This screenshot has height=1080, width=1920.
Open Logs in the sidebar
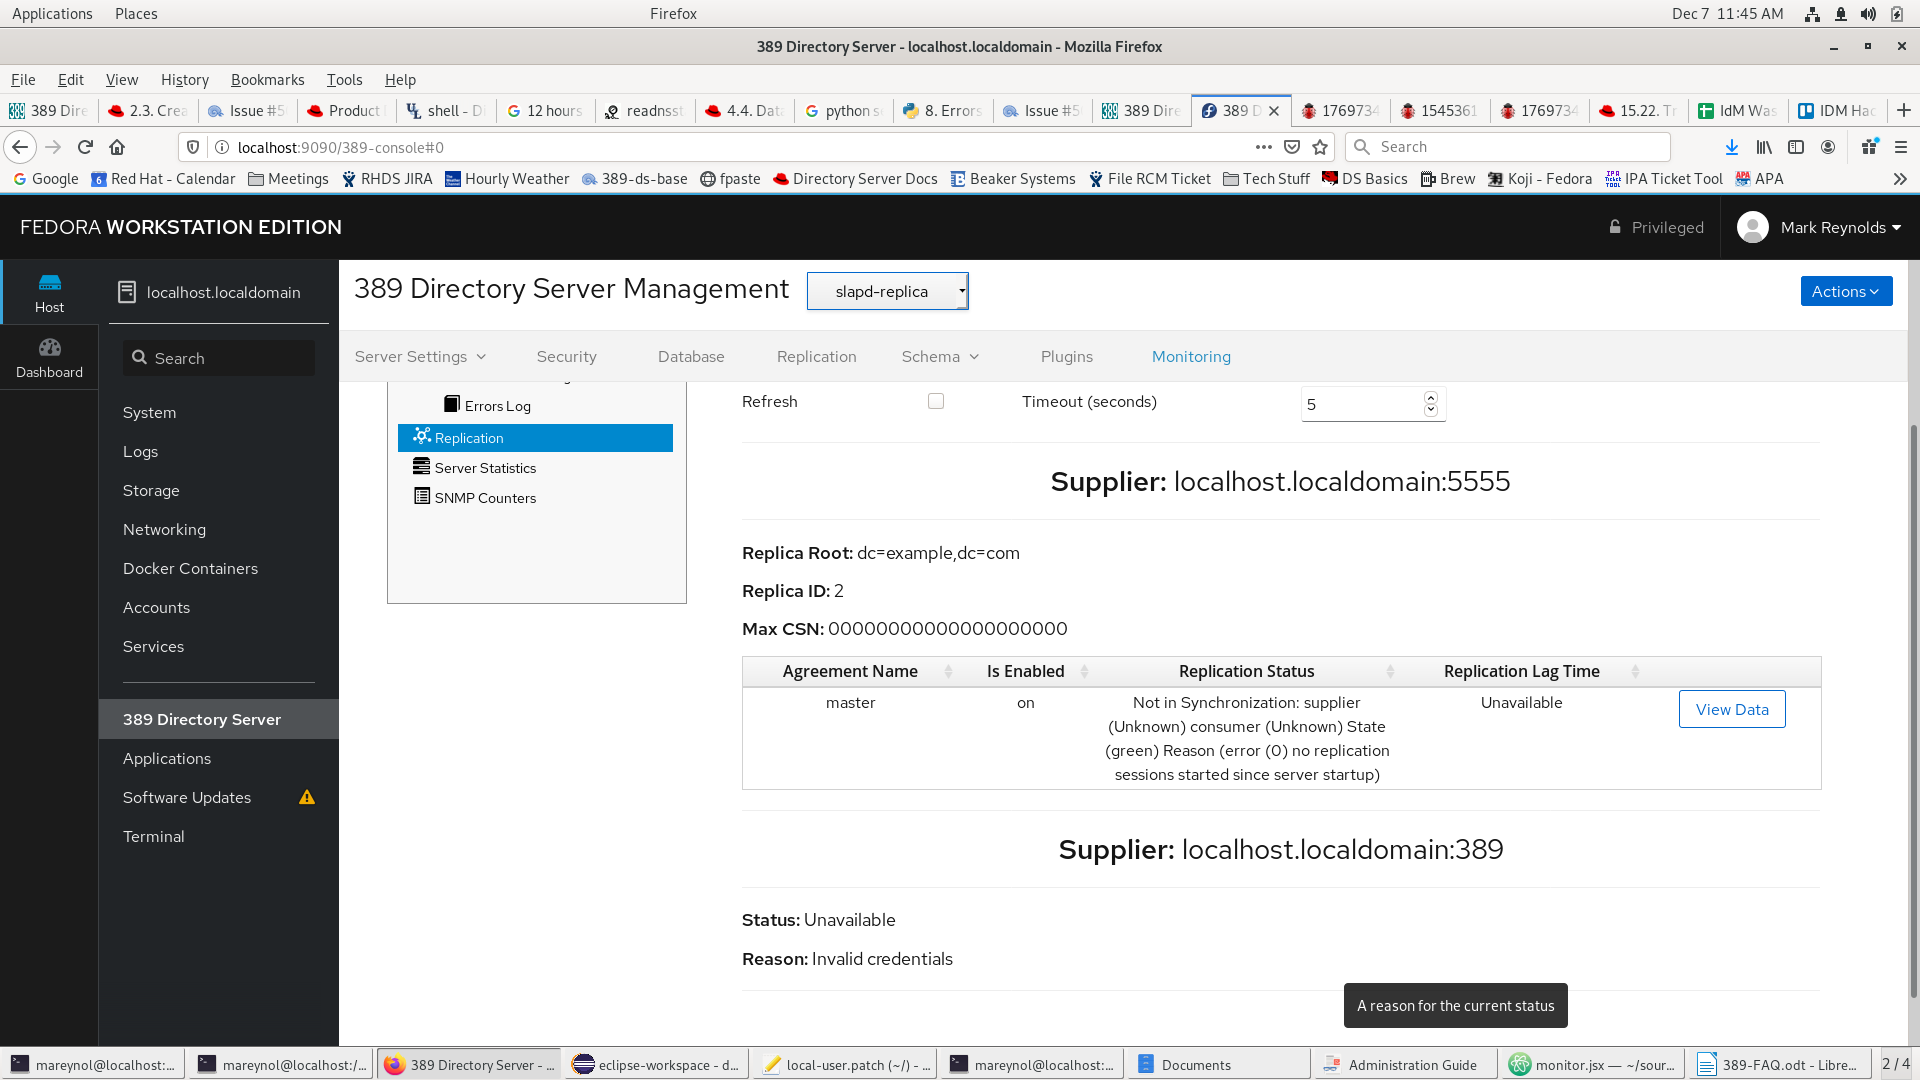[x=140, y=451]
